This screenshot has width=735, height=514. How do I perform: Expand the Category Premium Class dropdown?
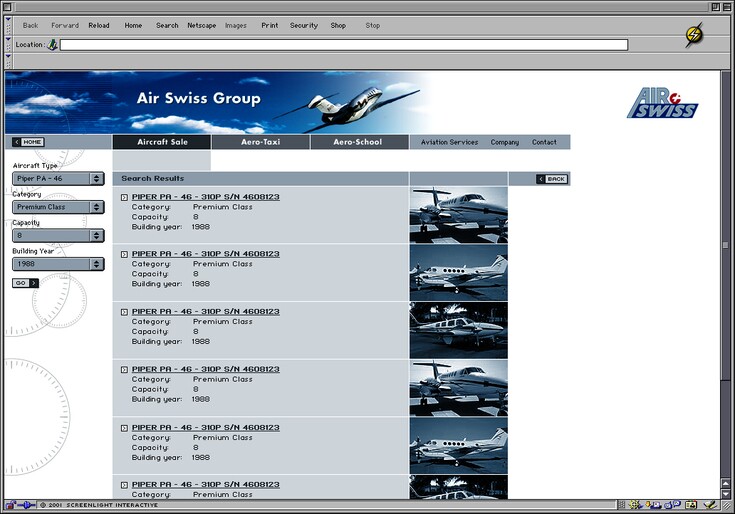58,207
